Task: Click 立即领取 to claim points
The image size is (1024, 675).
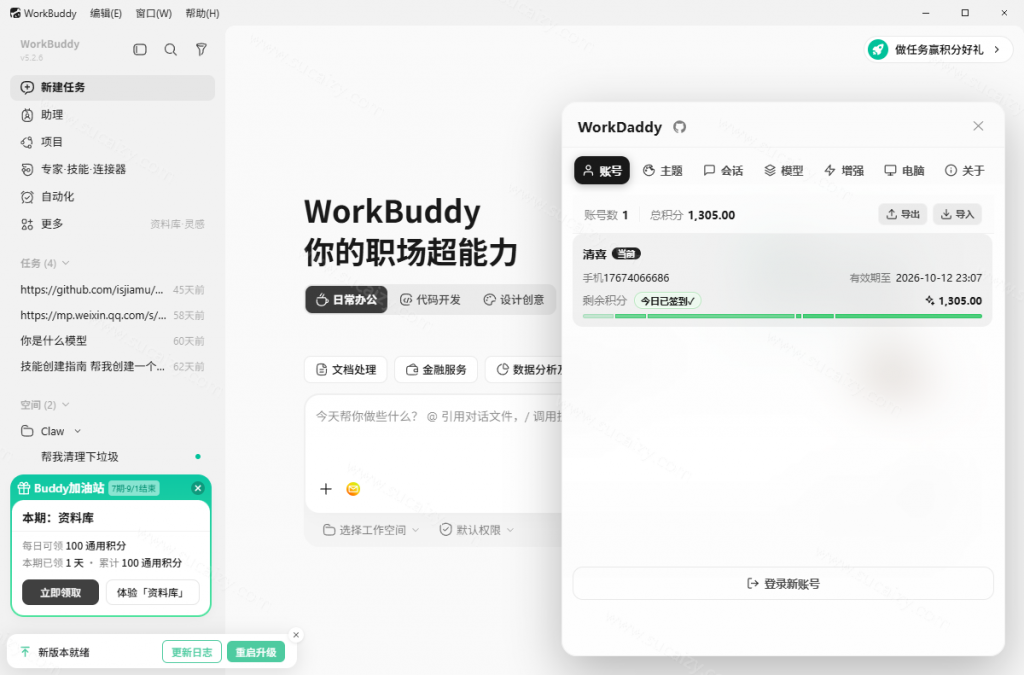Action: pyautogui.click(x=60, y=593)
